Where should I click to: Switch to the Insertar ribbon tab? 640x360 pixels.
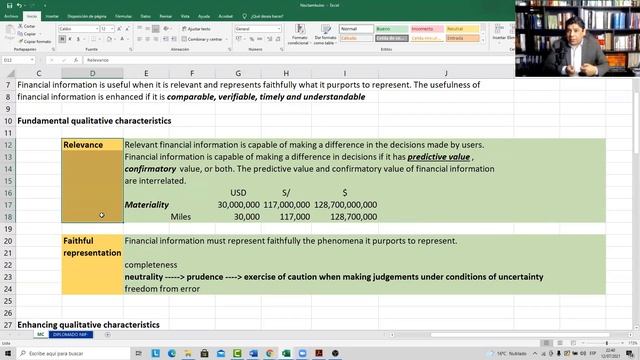coord(52,16)
